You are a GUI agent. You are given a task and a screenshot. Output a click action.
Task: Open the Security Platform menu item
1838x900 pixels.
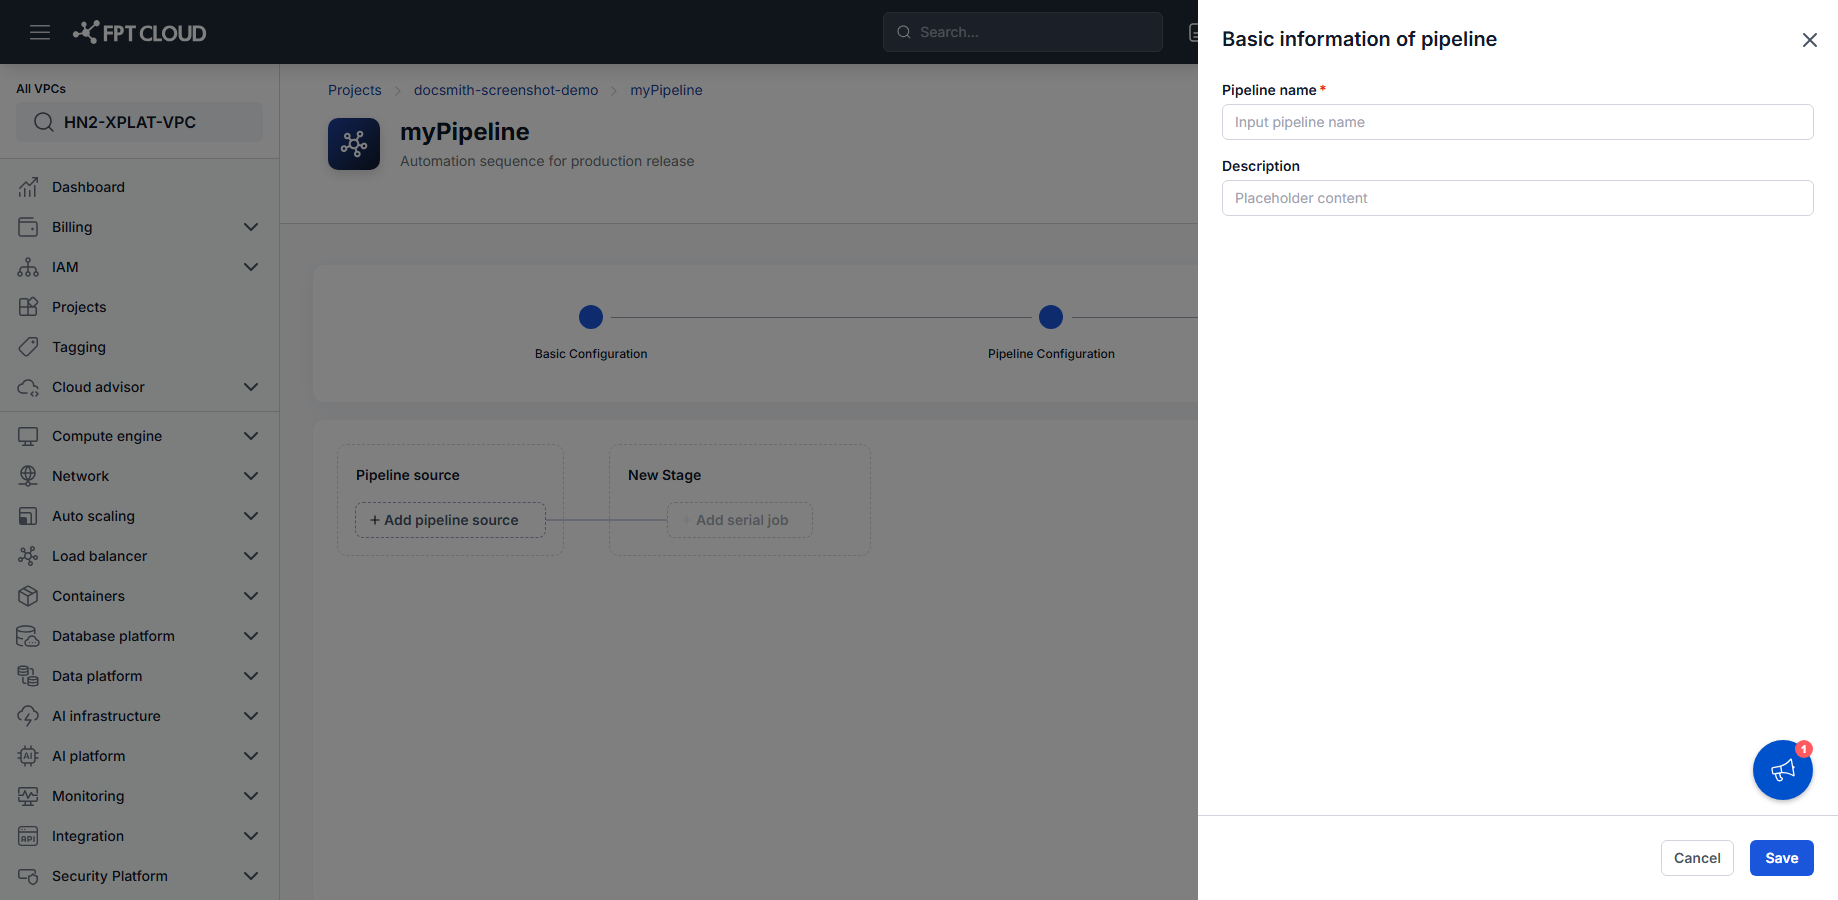click(x=139, y=876)
